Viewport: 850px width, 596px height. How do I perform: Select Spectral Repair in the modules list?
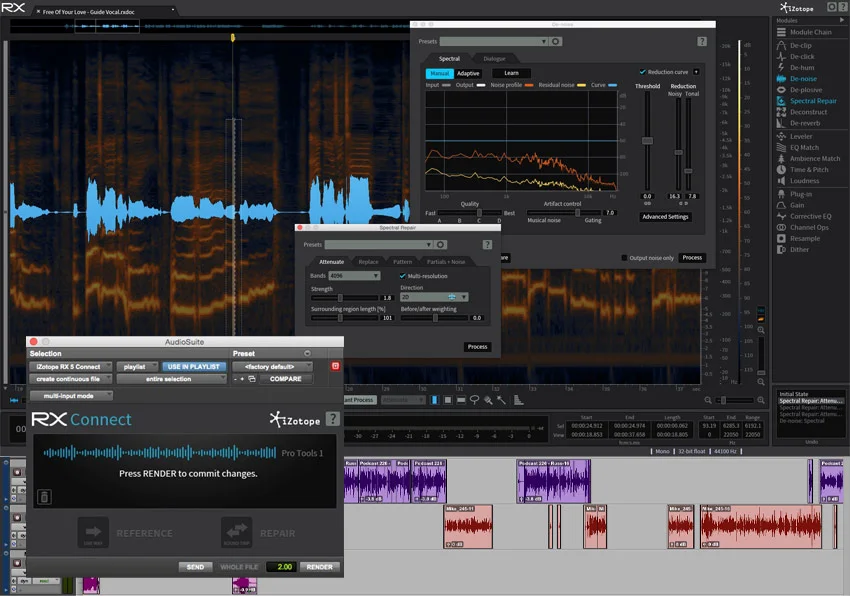tap(813, 101)
